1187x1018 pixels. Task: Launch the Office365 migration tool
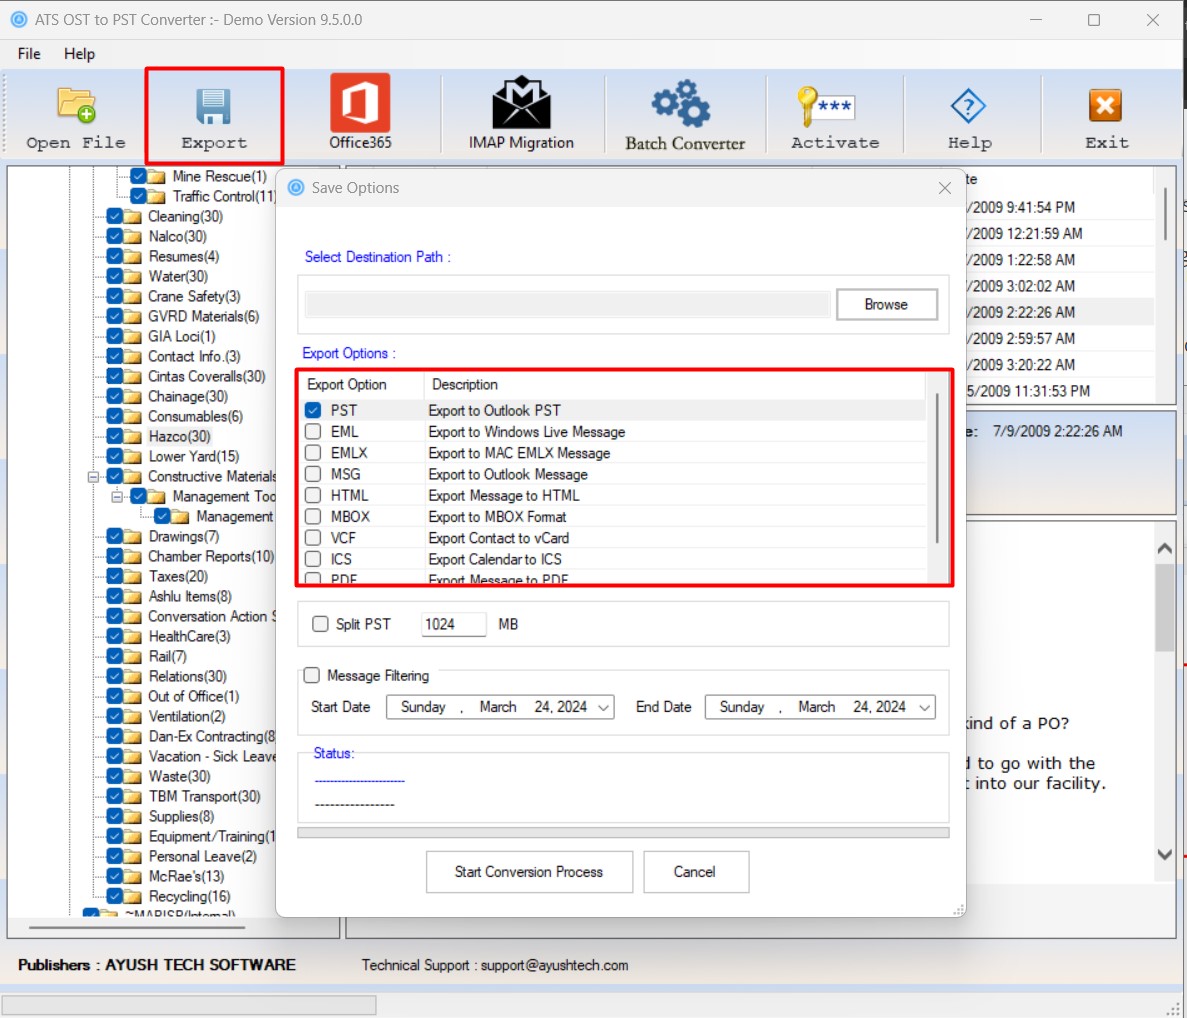(359, 110)
